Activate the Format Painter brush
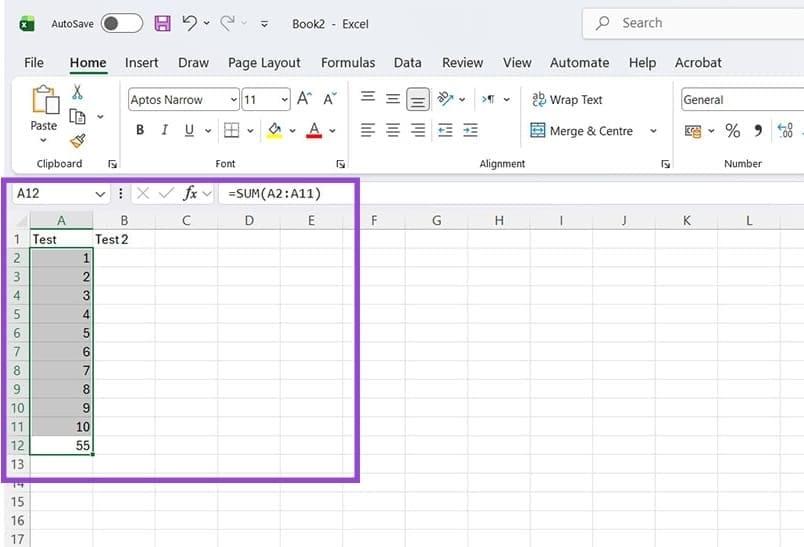The image size is (804, 547). click(x=78, y=140)
